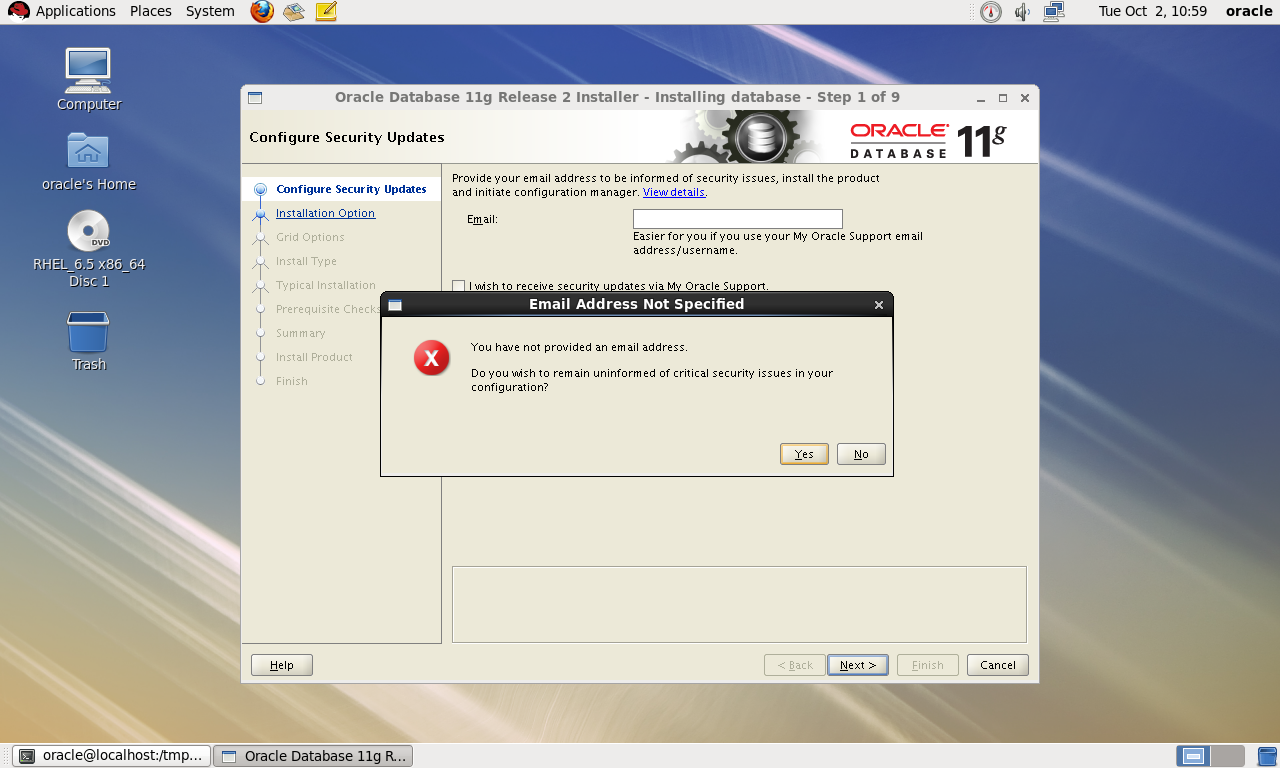The image size is (1280, 768).
Task: Click the system monitor gauge tray icon
Action: click(990, 12)
